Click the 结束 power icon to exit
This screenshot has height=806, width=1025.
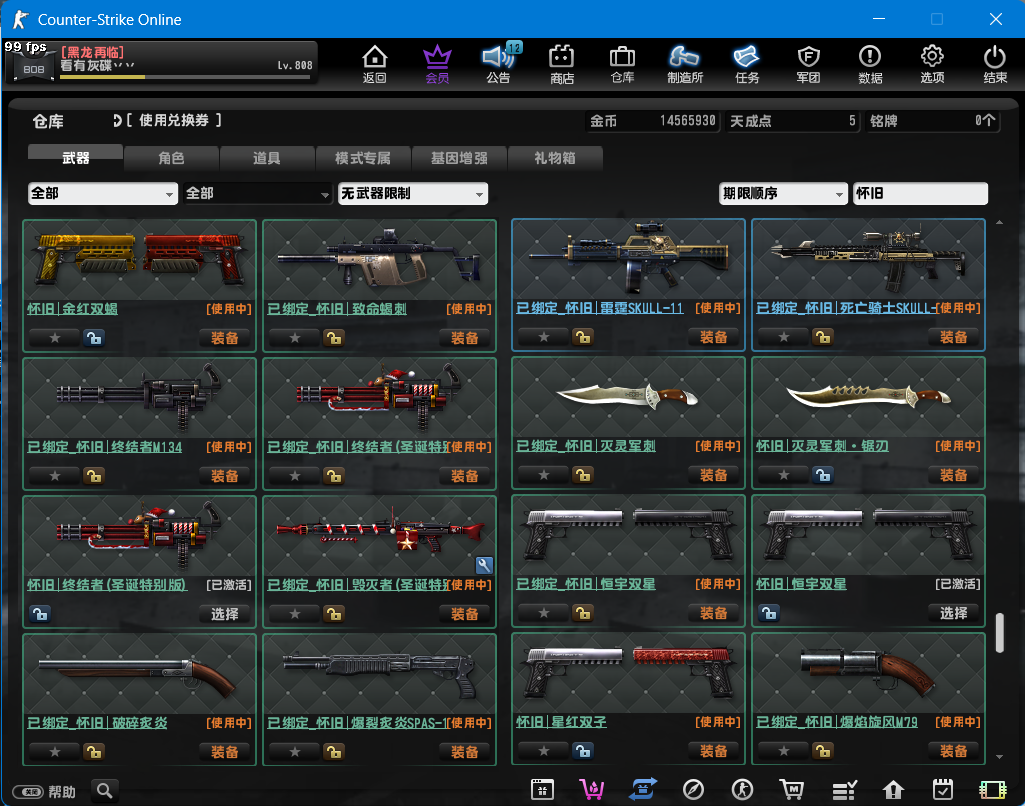point(995,64)
